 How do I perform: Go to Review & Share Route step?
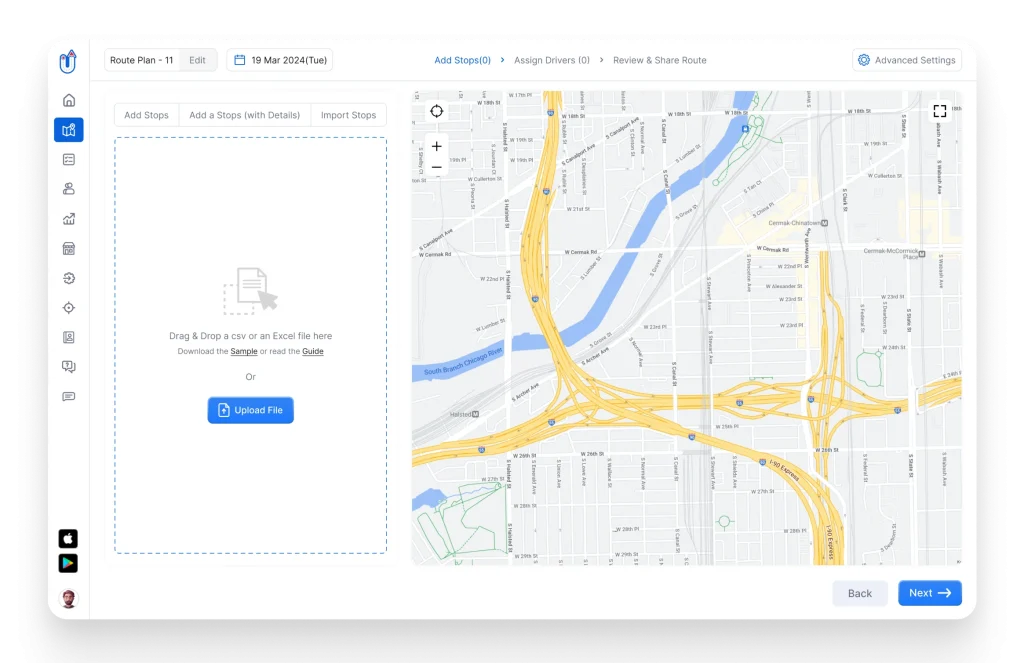[660, 60]
